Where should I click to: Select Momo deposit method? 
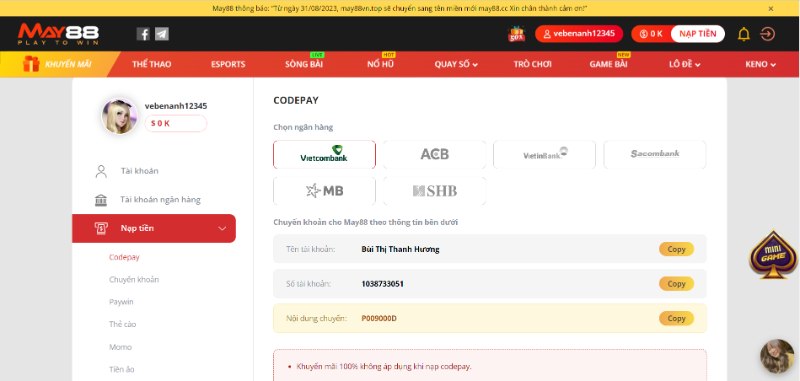[x=120, y=347]
